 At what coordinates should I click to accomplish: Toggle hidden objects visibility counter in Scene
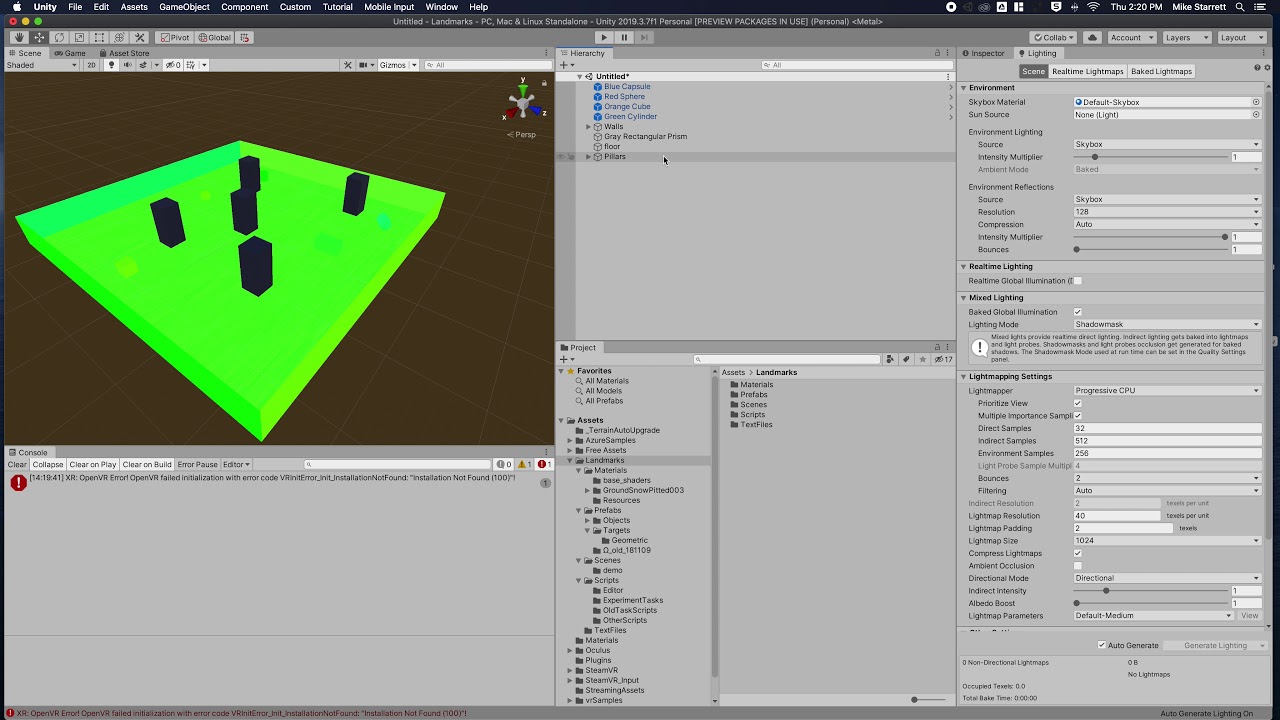174,65
